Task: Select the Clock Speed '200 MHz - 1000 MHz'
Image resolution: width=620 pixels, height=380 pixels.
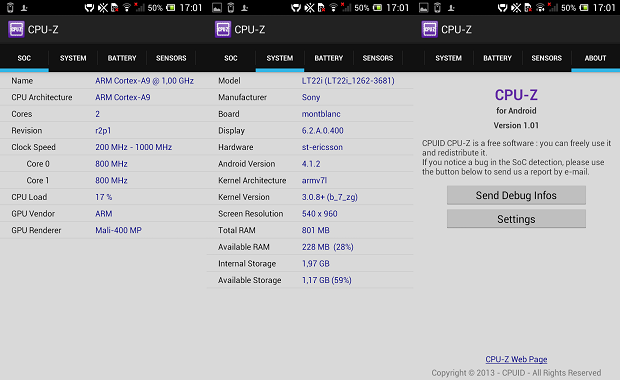Action: (133, 147)
